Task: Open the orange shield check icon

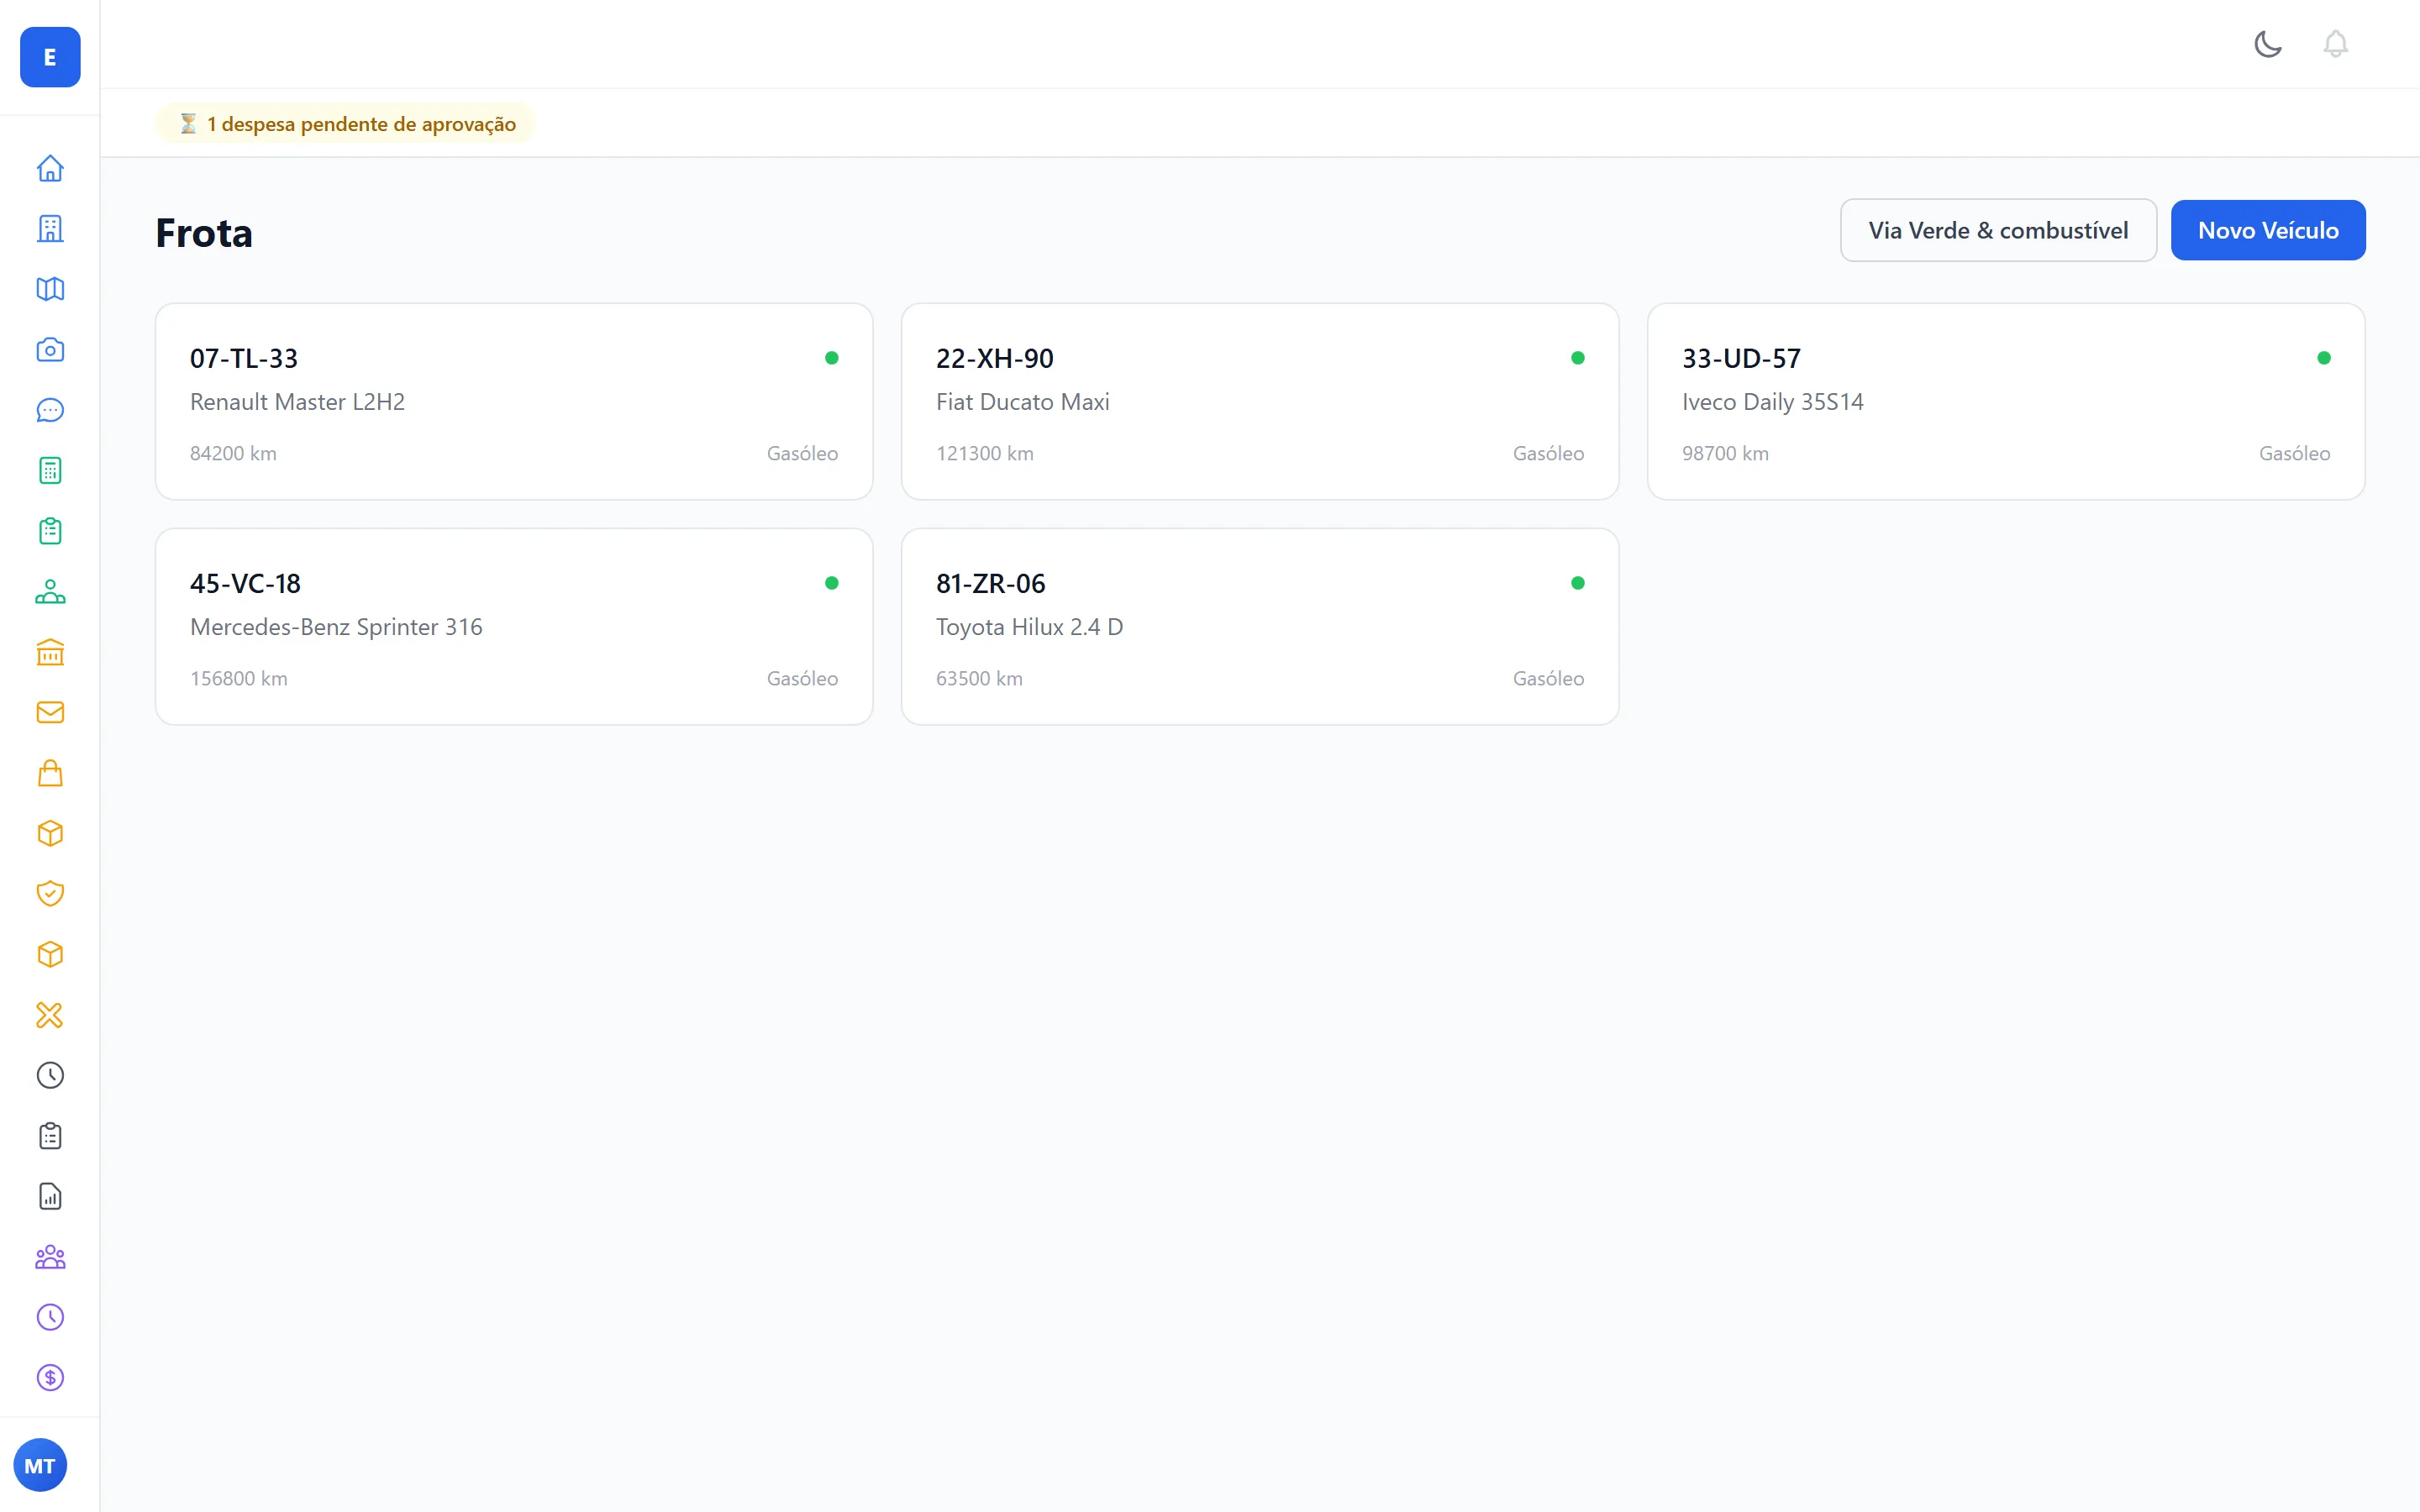Action: tap(50, 894)
